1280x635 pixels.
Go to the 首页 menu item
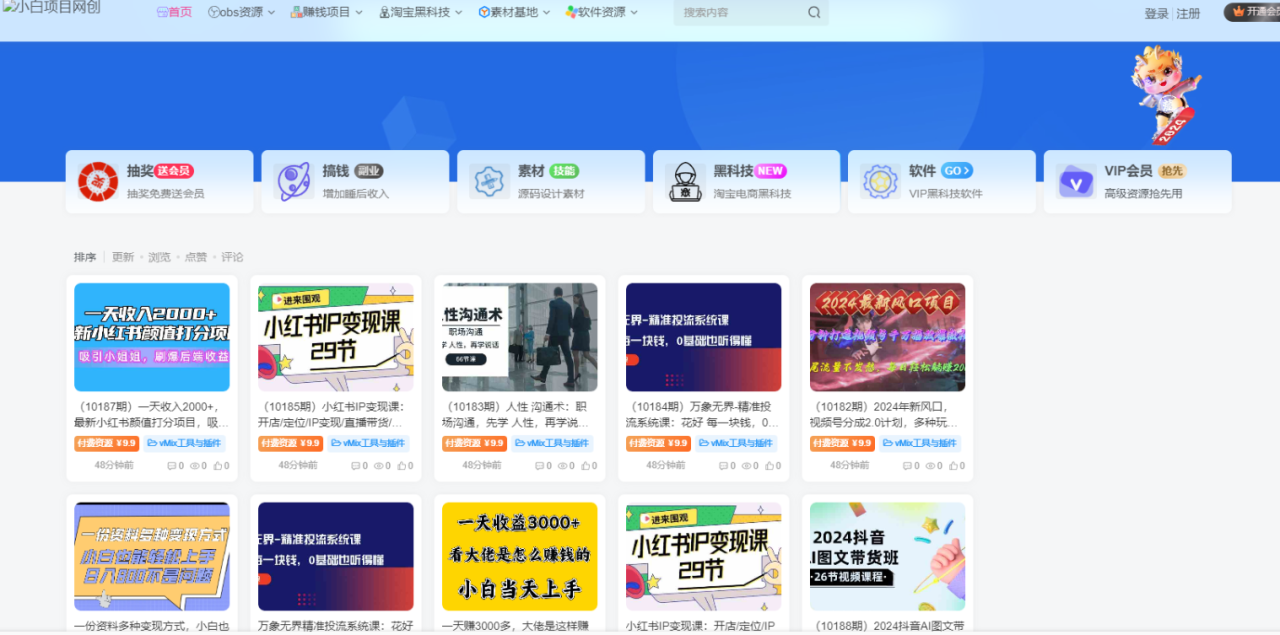173,13
